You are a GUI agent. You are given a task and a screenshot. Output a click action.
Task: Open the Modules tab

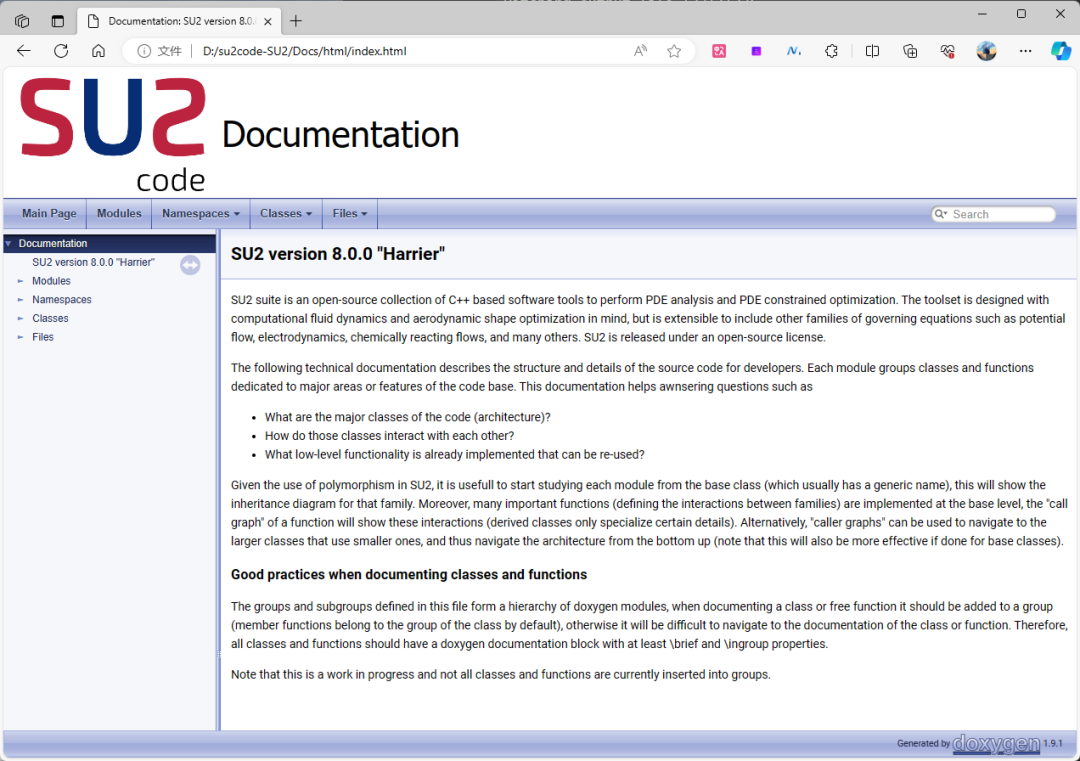119,213
